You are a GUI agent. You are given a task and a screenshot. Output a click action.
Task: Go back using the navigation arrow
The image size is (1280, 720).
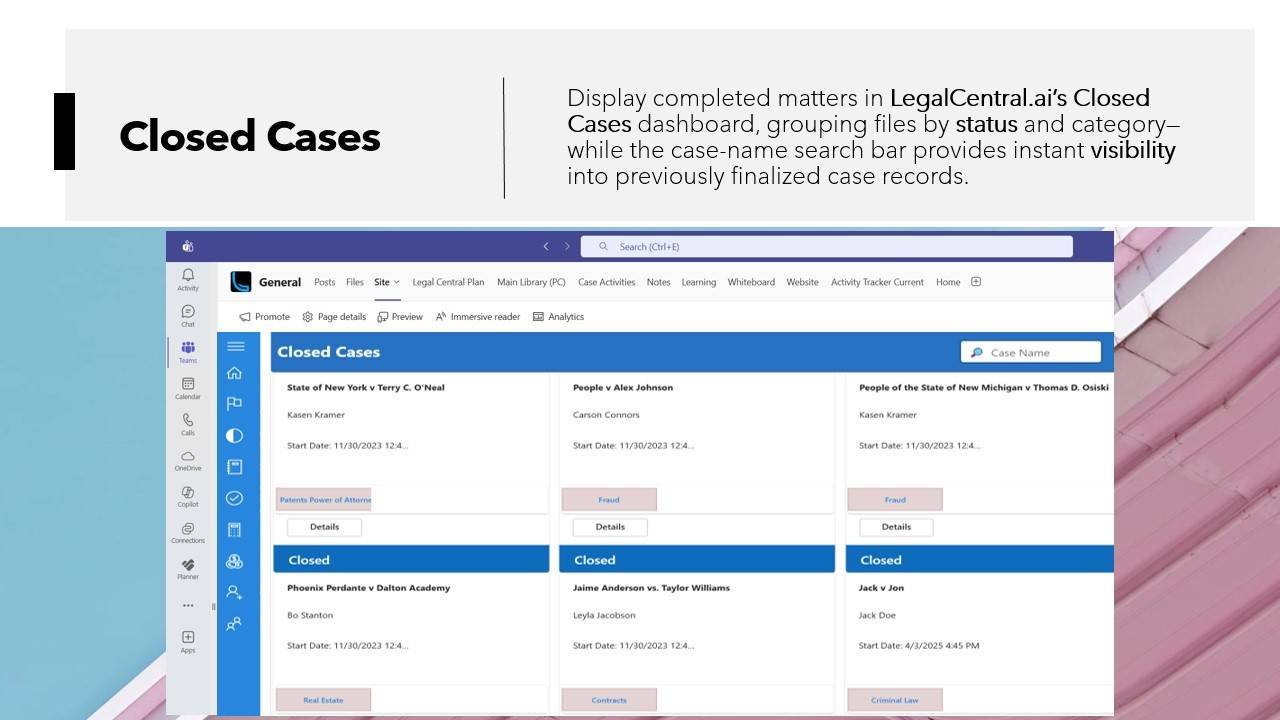(x=546, y=246)
